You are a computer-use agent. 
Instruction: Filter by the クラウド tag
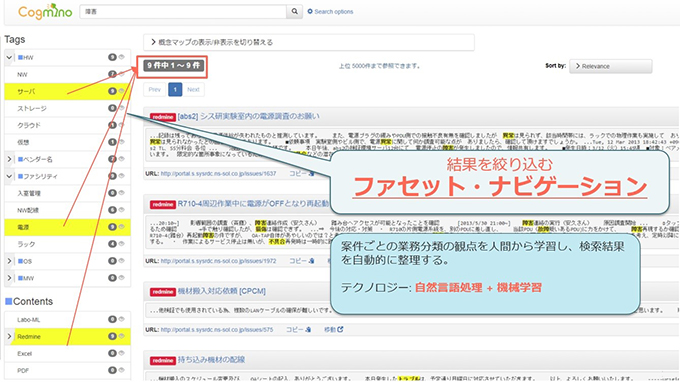pos(29,125)
